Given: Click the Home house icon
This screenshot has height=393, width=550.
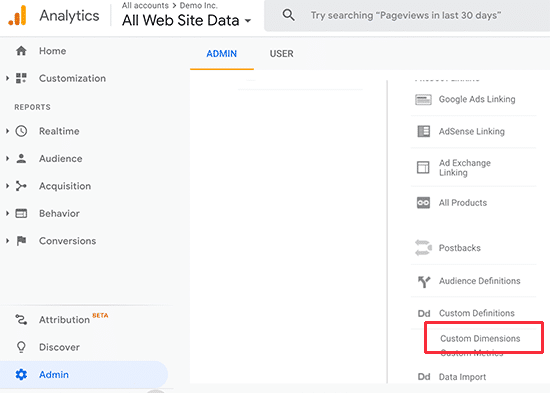Looking at the screenshot, I should [21, 51].
